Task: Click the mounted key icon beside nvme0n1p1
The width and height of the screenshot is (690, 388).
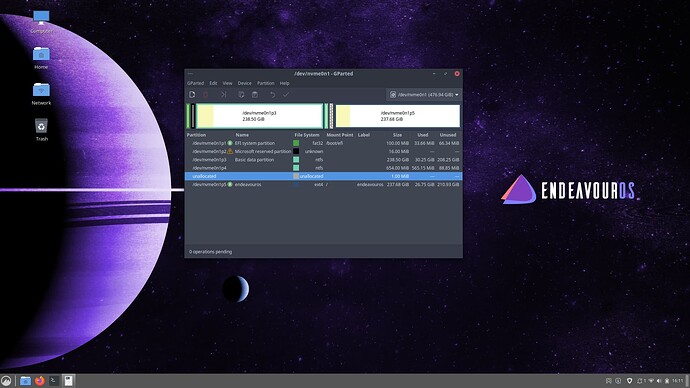Action: pyautogui.click(x=230, y=143)
